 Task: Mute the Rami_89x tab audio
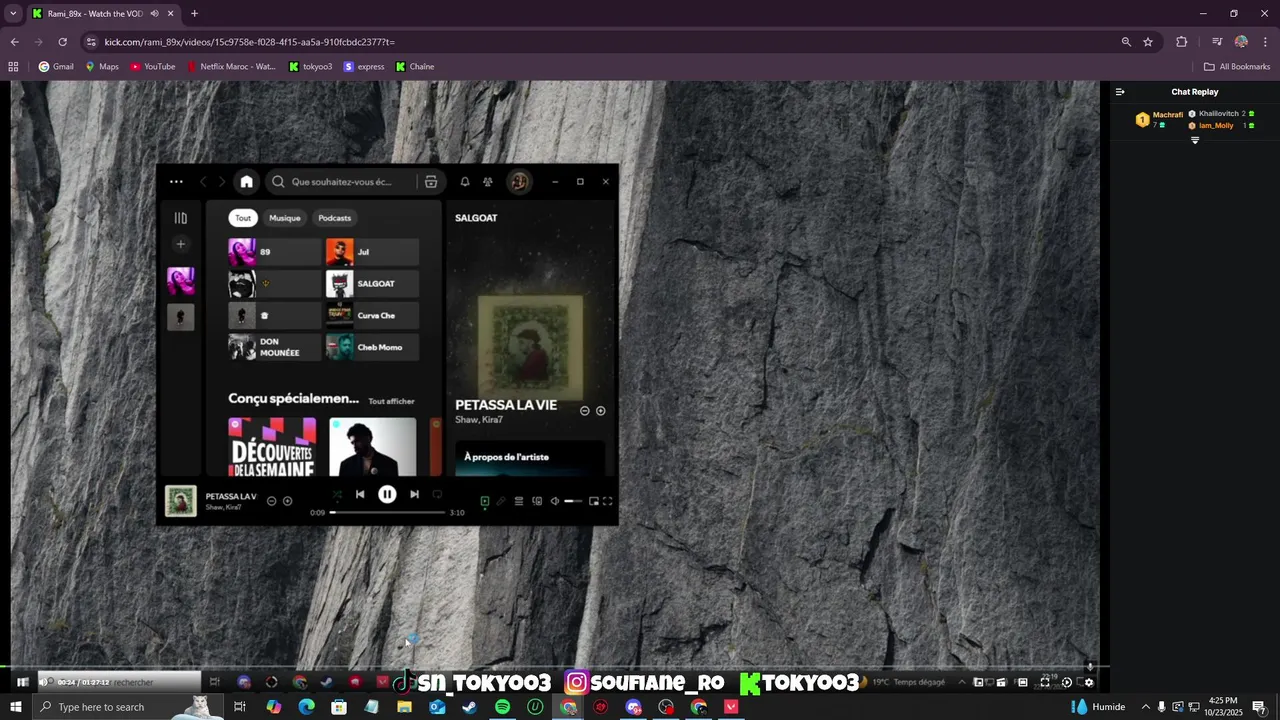tap(155, 14)
